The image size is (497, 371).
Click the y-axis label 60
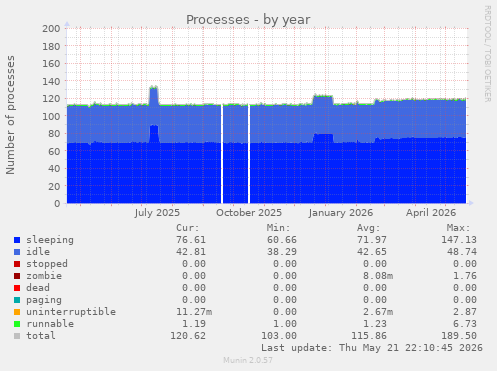click(x=54, y=151)
